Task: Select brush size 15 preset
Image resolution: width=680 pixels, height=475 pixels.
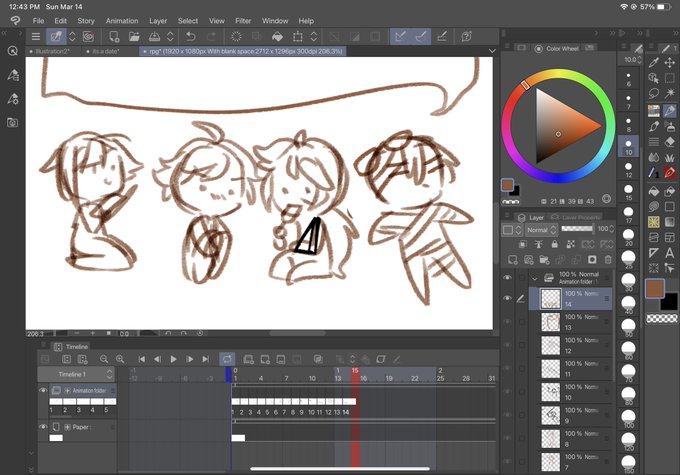Action: click(628, 192)
